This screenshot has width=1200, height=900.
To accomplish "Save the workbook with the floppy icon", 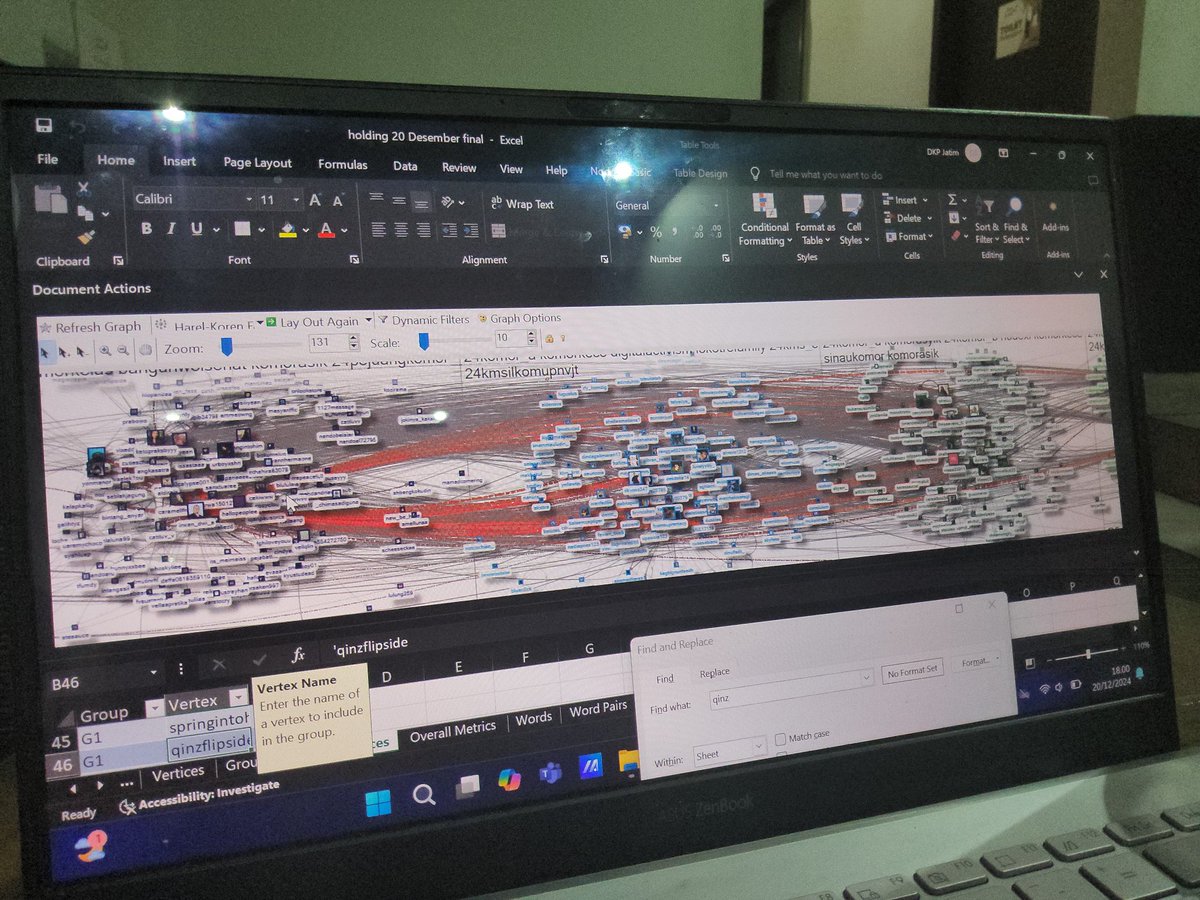I will tap(43, 125).
